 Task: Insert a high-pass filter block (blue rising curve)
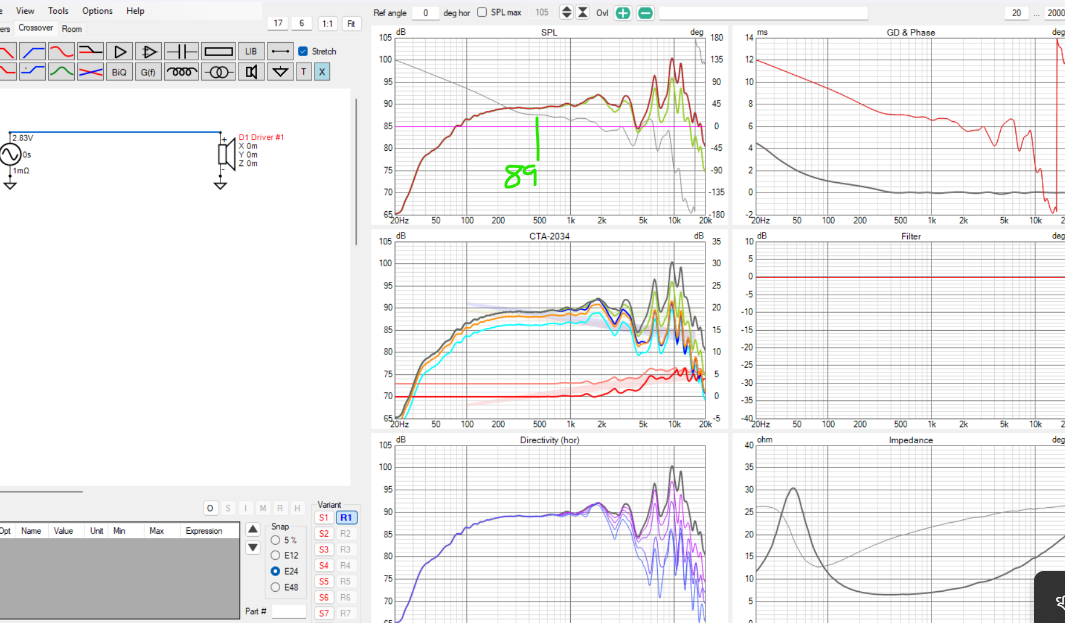[x=32, y=52]
